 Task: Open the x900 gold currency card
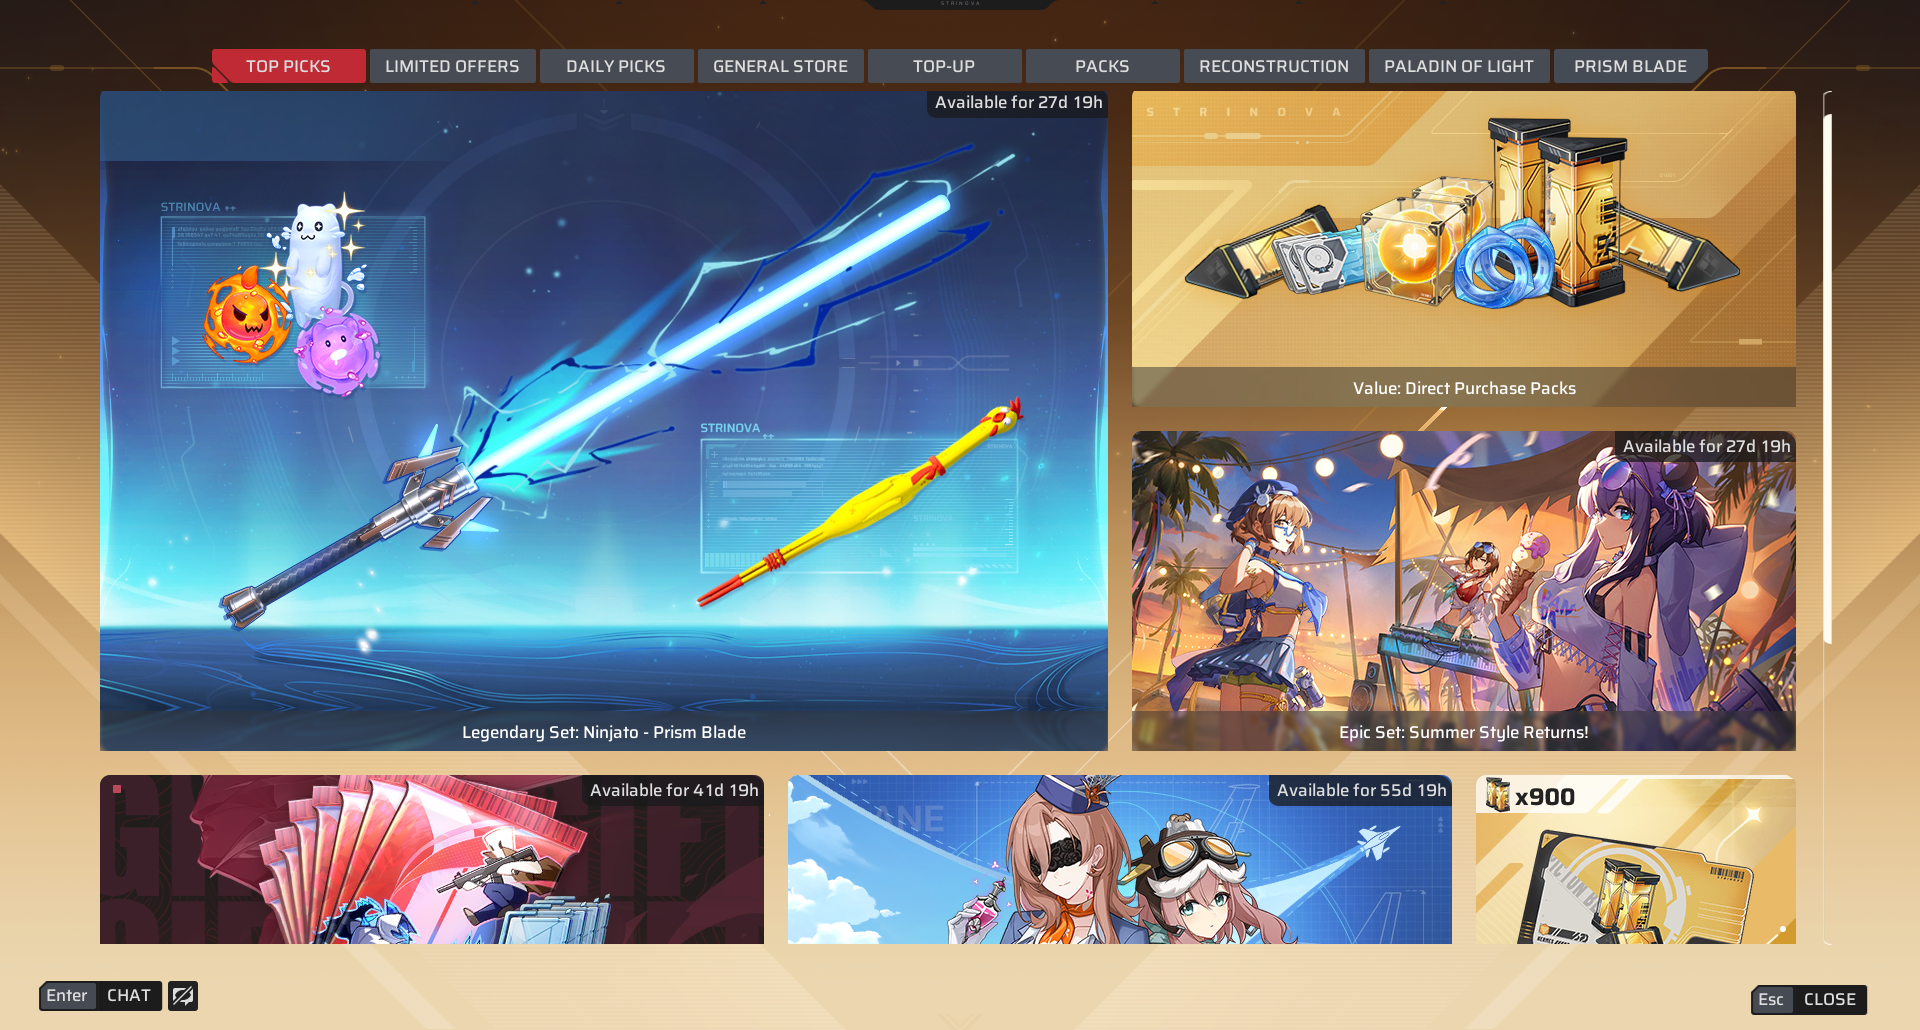(x=1636, y=859)
